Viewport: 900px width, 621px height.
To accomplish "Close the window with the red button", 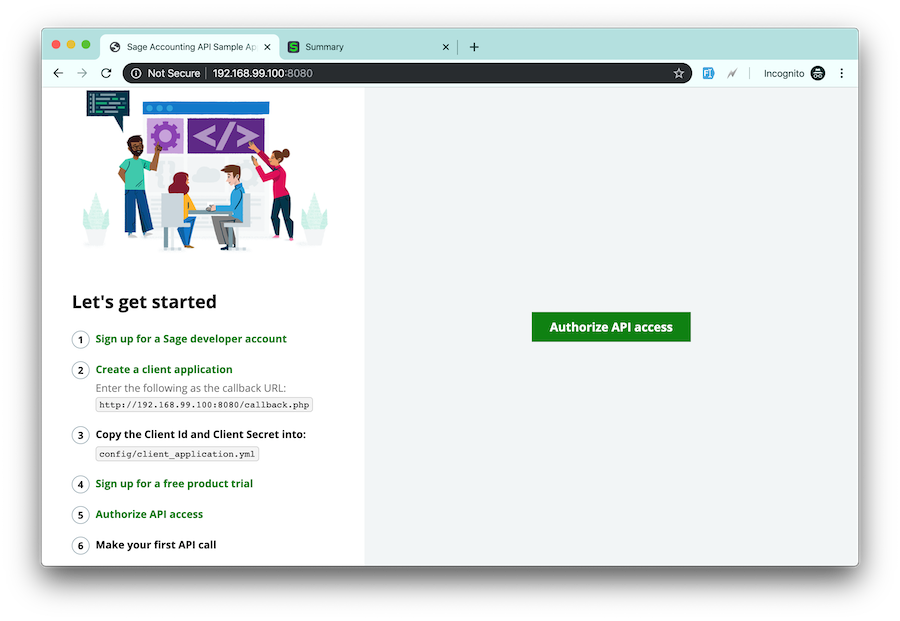I will tap(56, 44).
